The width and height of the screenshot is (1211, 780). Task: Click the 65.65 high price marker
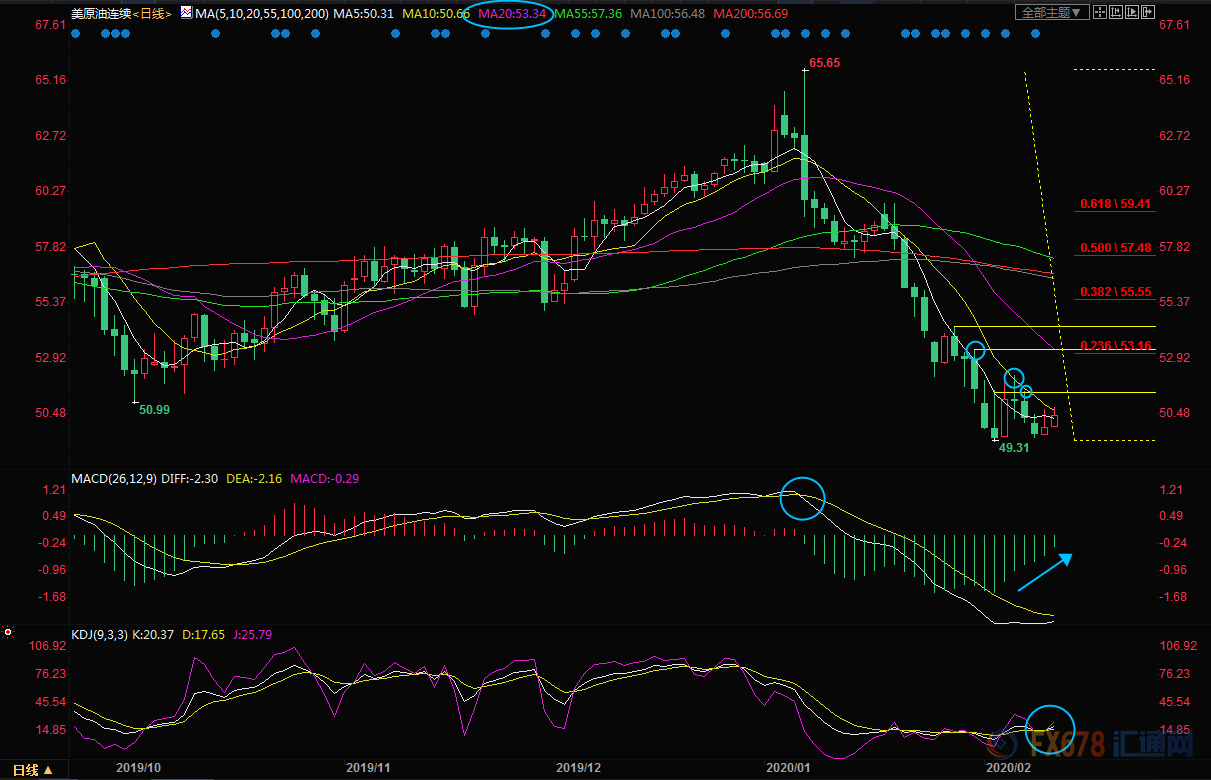[824, 62]
